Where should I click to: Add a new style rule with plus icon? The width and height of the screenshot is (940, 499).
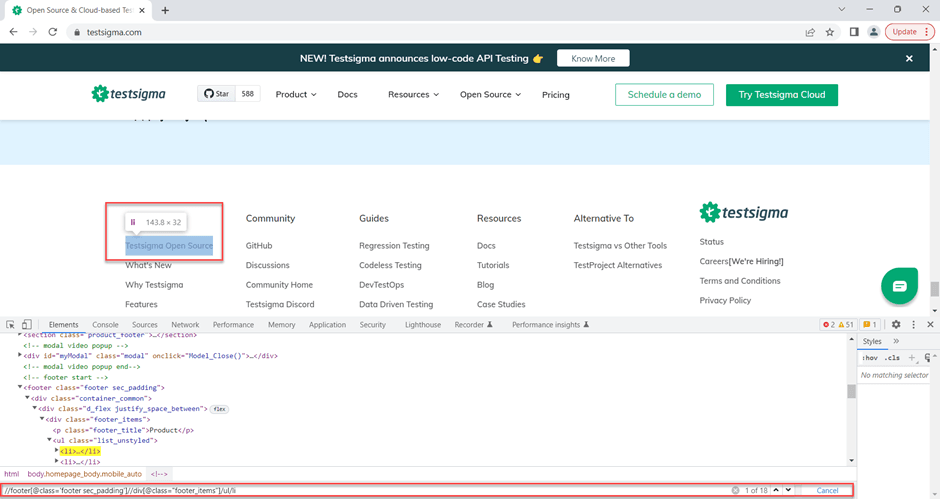coord(911,357)
